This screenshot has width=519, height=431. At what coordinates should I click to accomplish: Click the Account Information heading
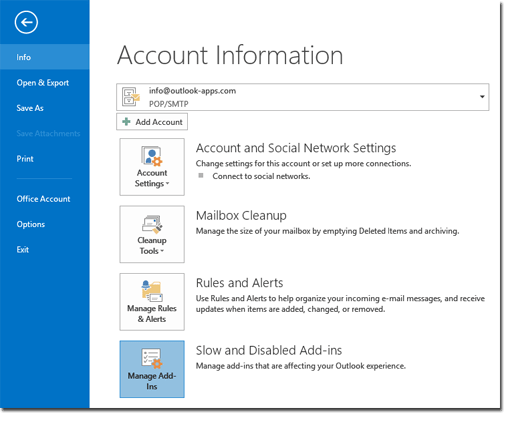click(230, 55)
